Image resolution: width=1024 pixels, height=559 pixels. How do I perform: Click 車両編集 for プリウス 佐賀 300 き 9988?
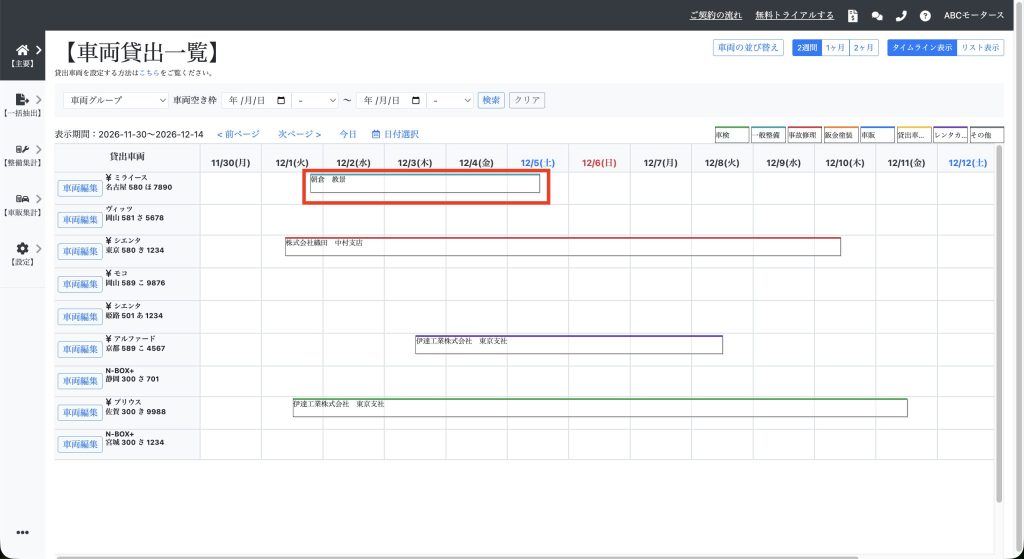pyautogui.click(x=80, y=413)
